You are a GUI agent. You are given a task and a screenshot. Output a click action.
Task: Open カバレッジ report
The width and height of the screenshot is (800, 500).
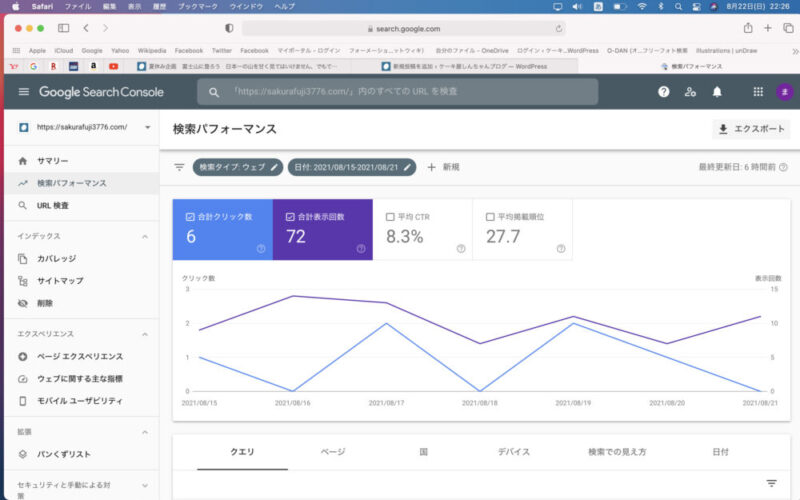tap(82, 259)
